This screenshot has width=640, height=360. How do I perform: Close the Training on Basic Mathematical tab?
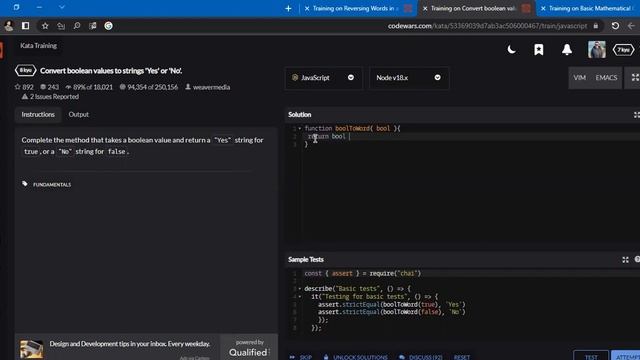click(x=543, y=8)
